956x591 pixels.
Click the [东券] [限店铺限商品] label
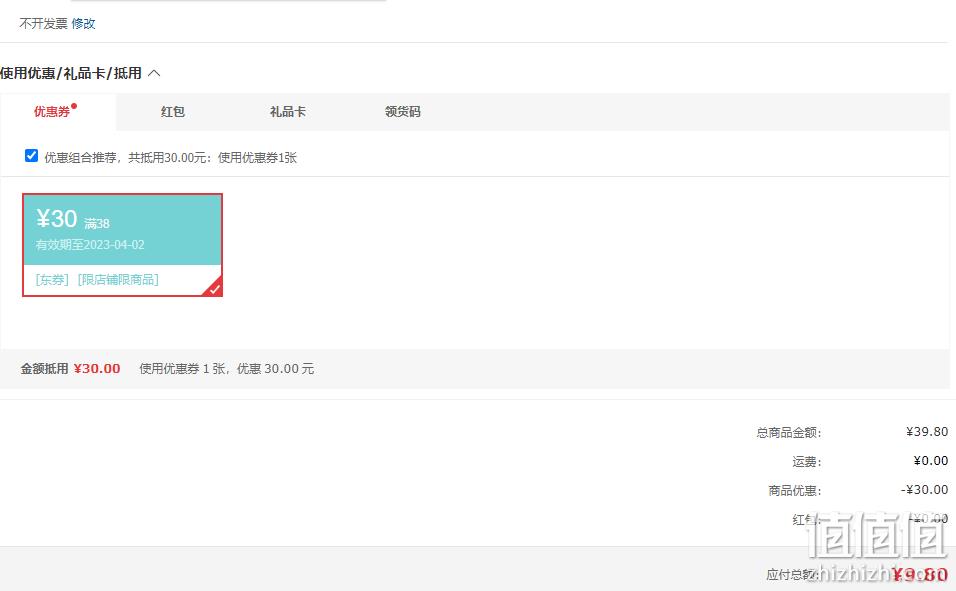[97, 279]
